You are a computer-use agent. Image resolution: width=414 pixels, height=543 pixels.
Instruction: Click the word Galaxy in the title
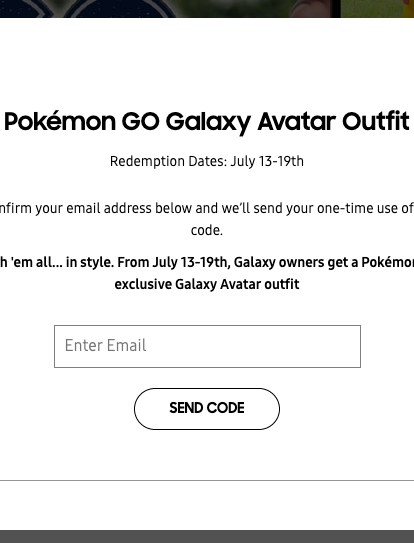[208, 122]
